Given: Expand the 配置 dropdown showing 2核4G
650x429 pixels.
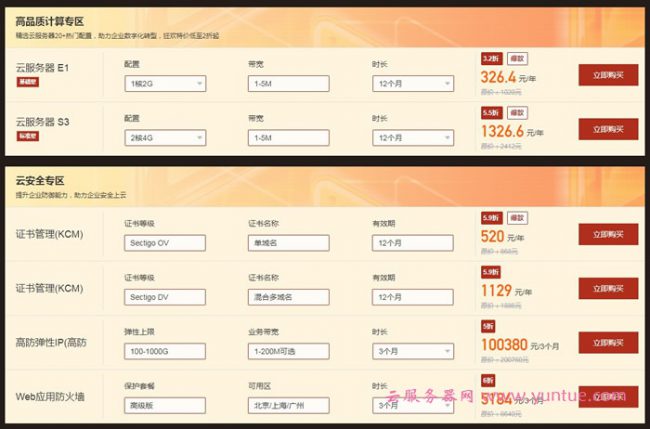Looking at the screenshot, I should (x=165, y=138).
